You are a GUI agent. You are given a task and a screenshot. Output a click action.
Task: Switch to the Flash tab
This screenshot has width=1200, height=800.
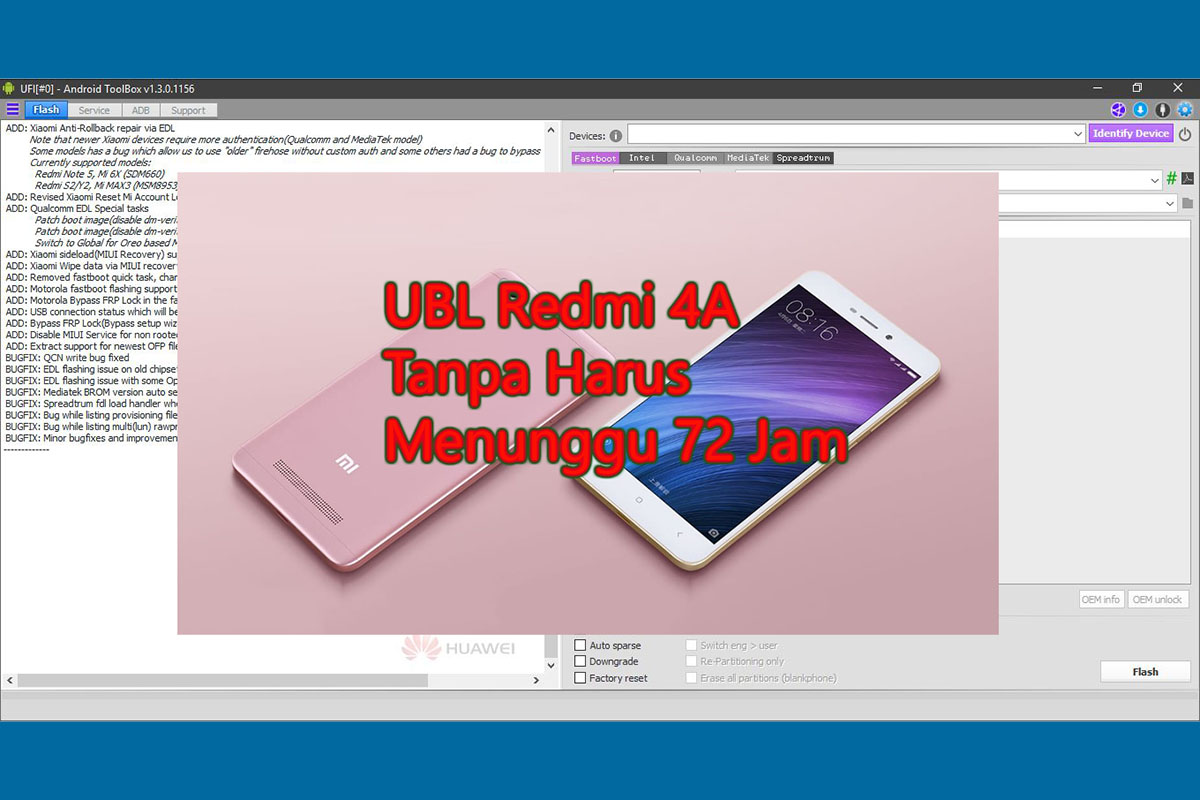point(46,110)
